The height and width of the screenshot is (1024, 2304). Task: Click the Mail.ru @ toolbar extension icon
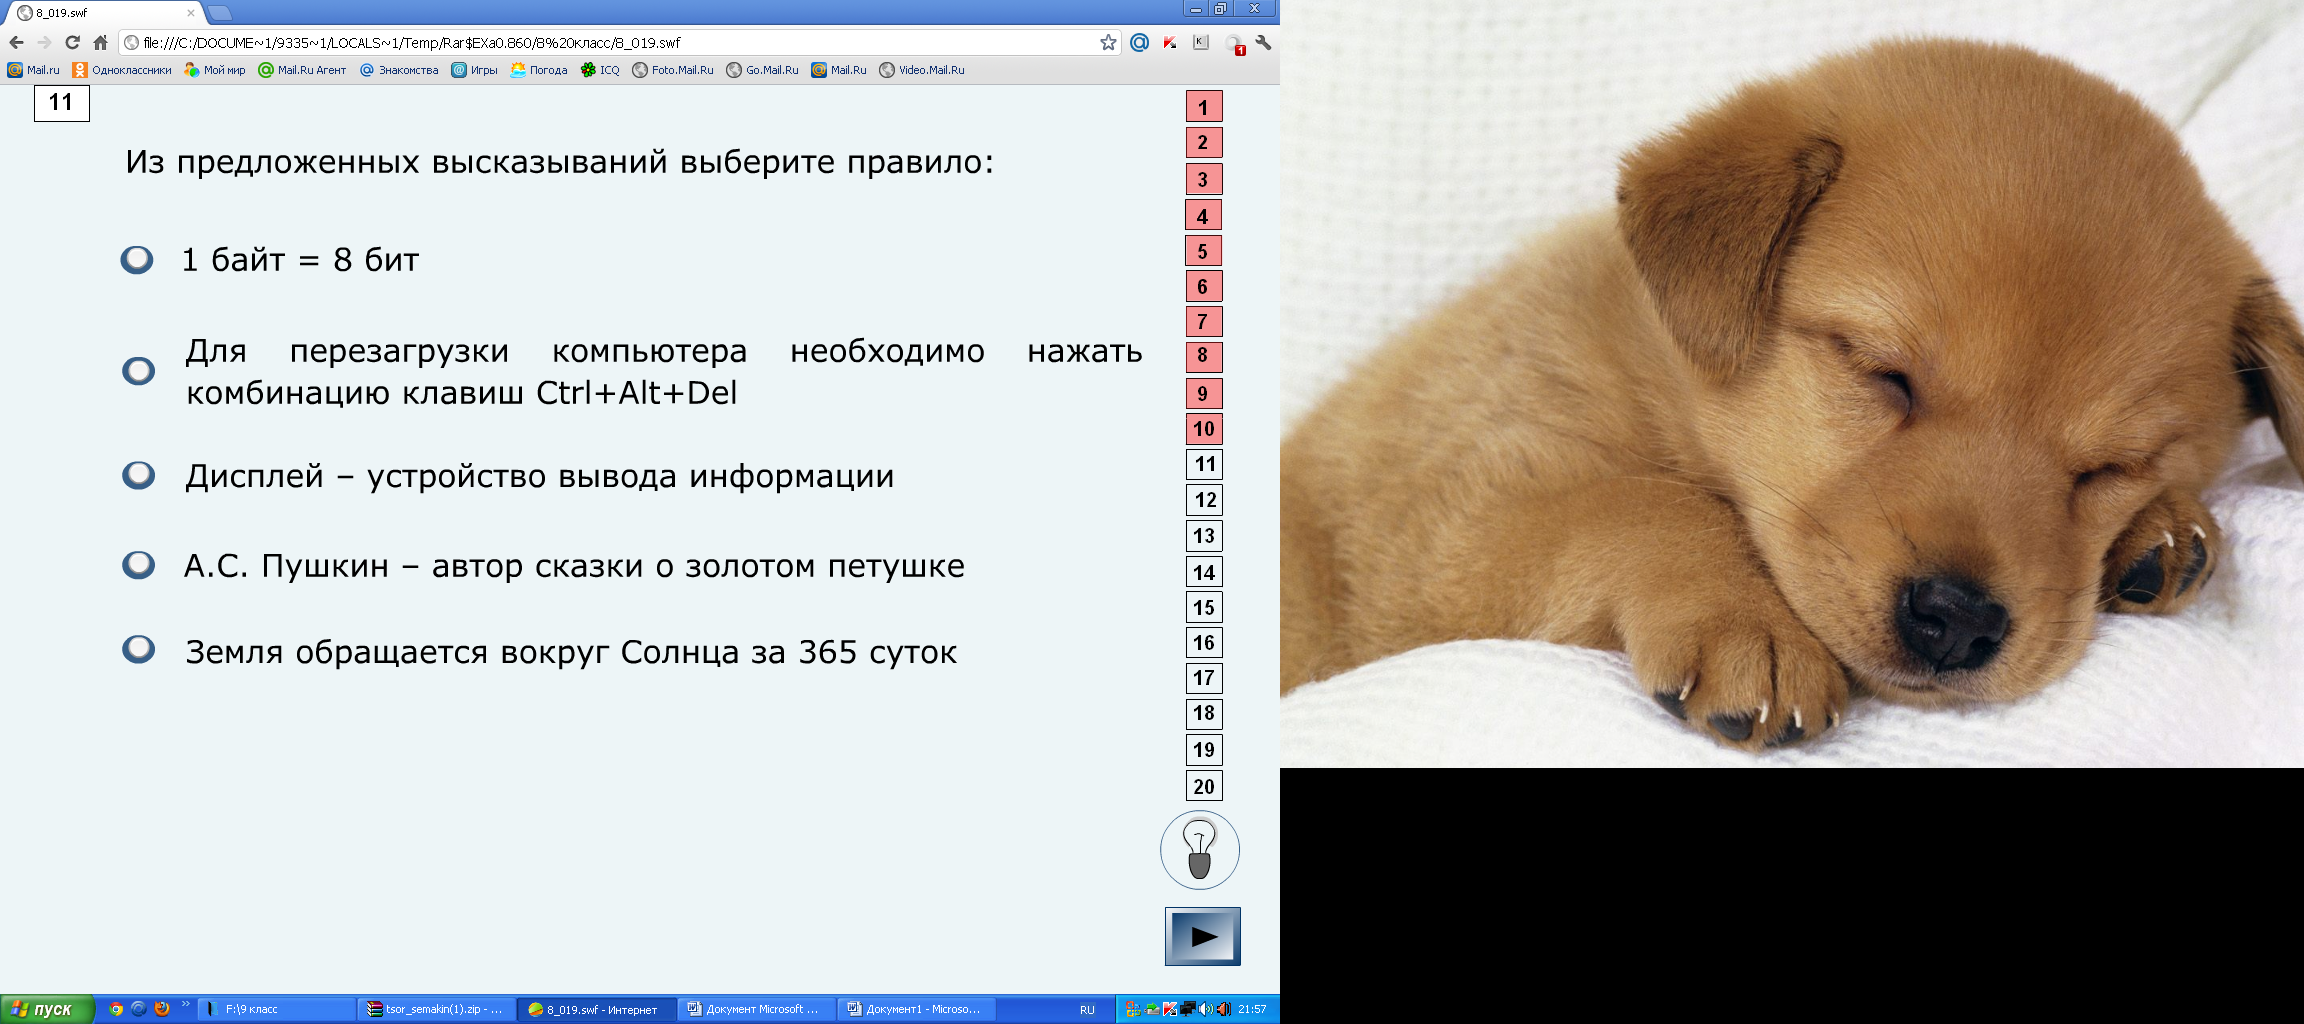(x=1139, y=43)
